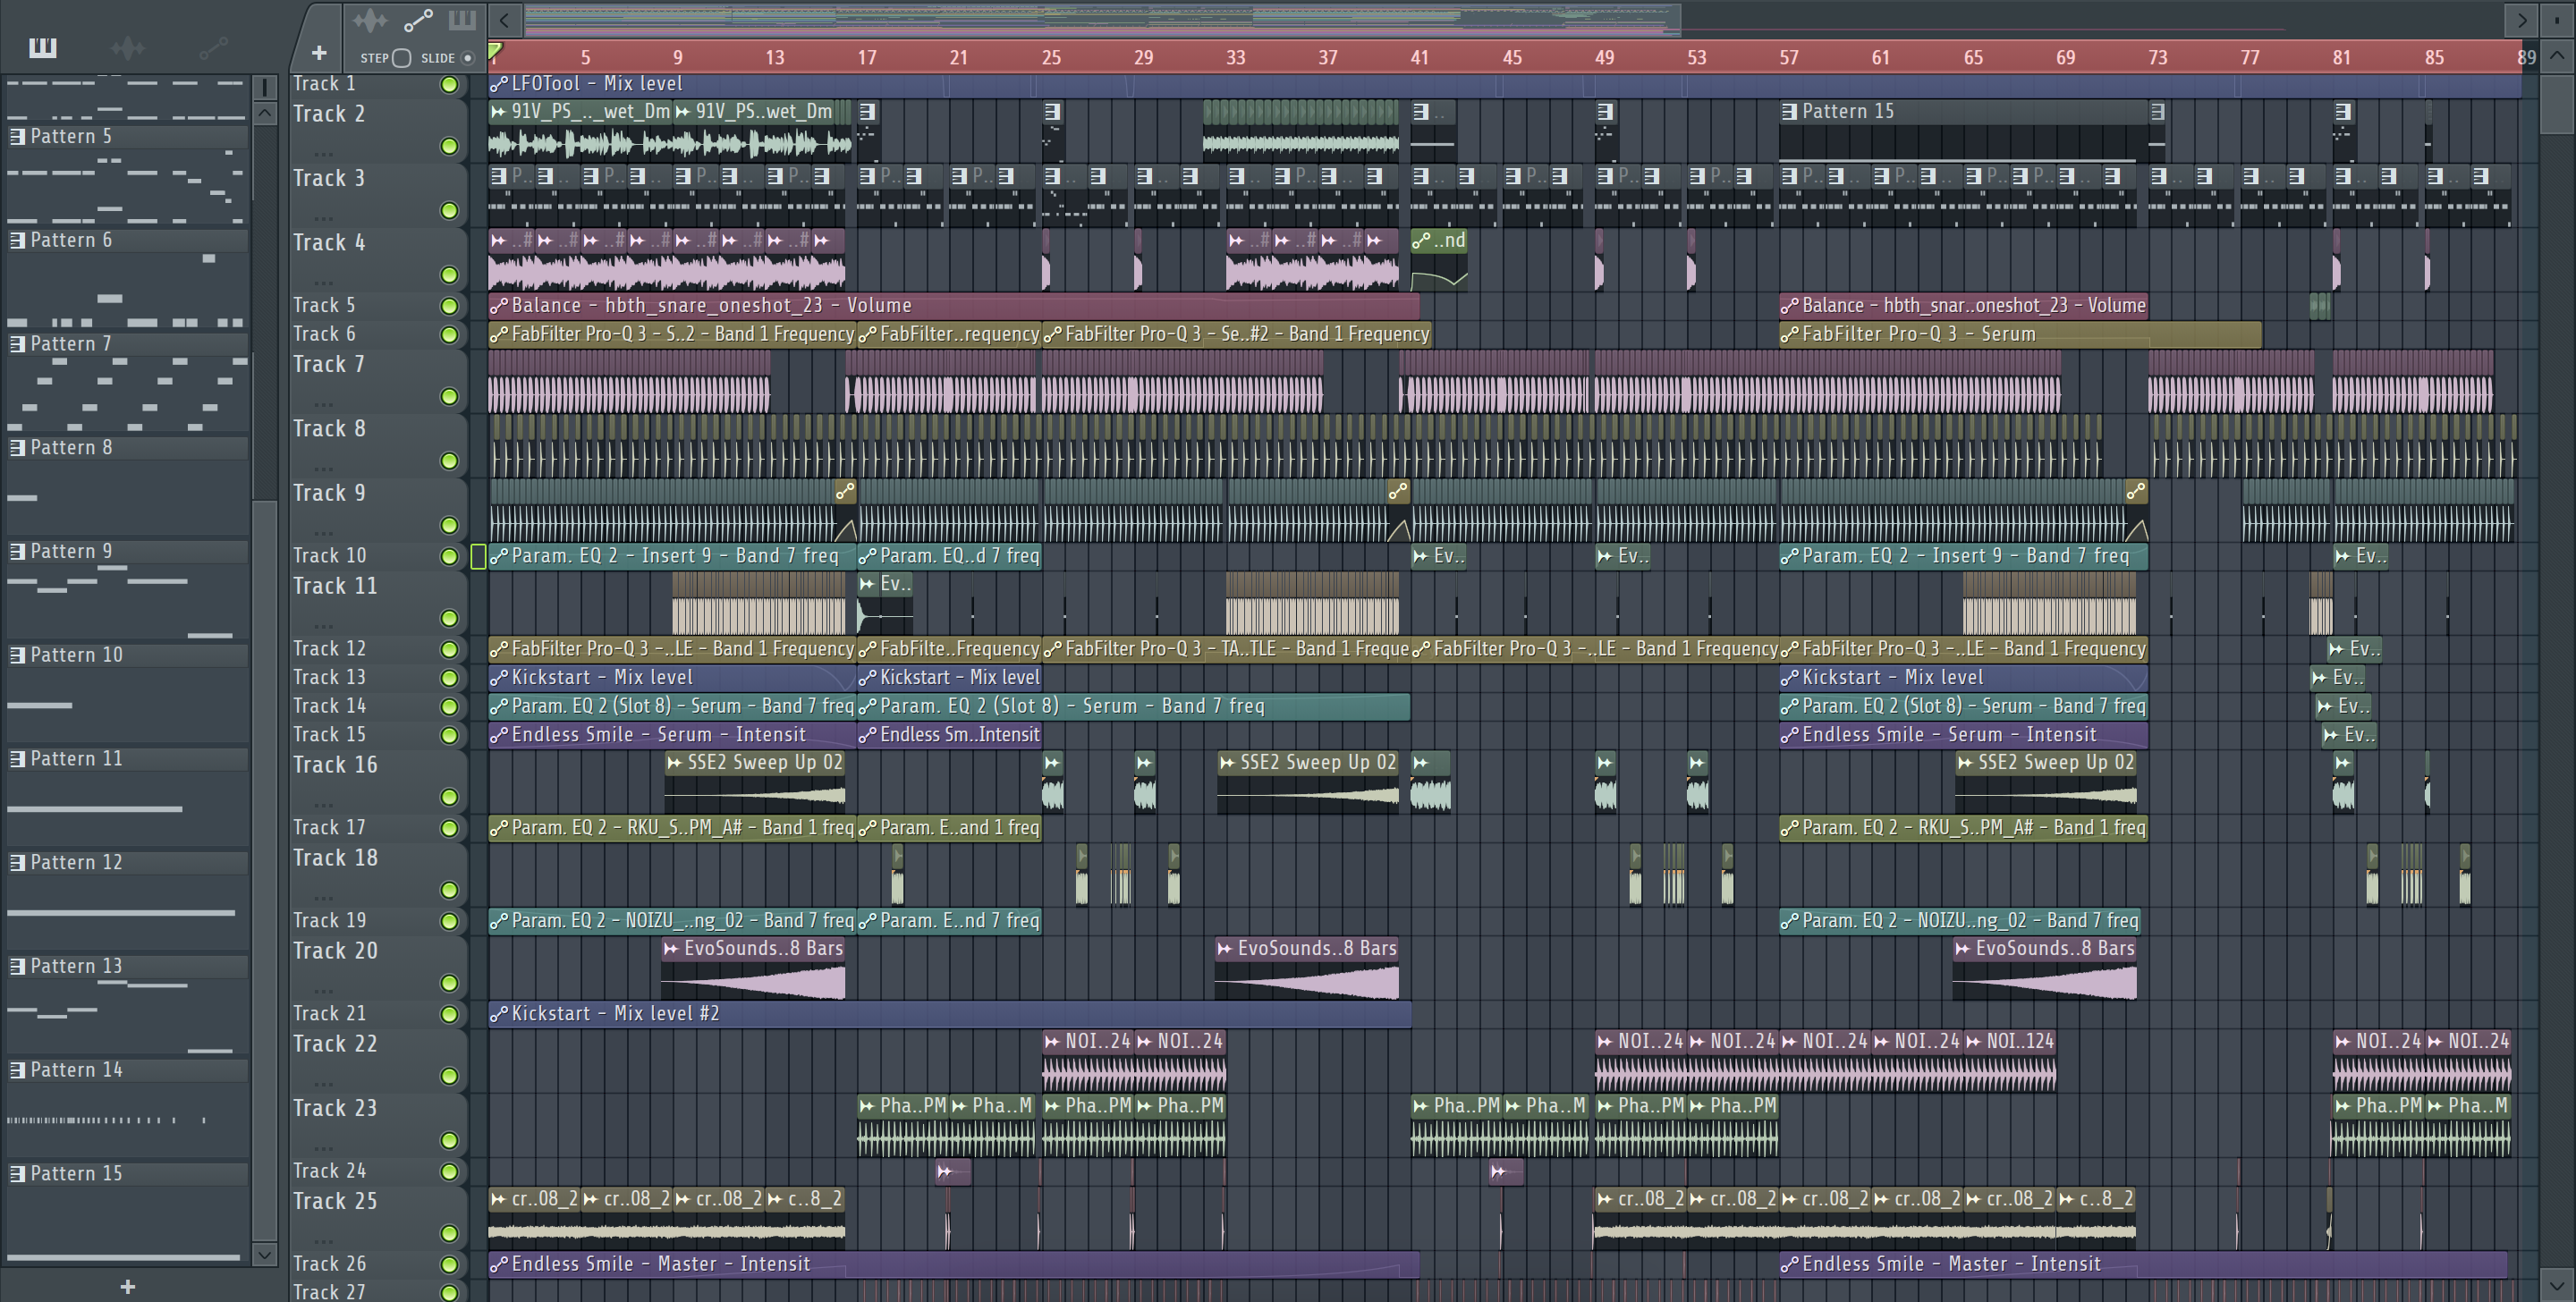This screenshot has width=2576, height=1302.
Task: Mute Track 21 using green LED
Action: 450,1015
